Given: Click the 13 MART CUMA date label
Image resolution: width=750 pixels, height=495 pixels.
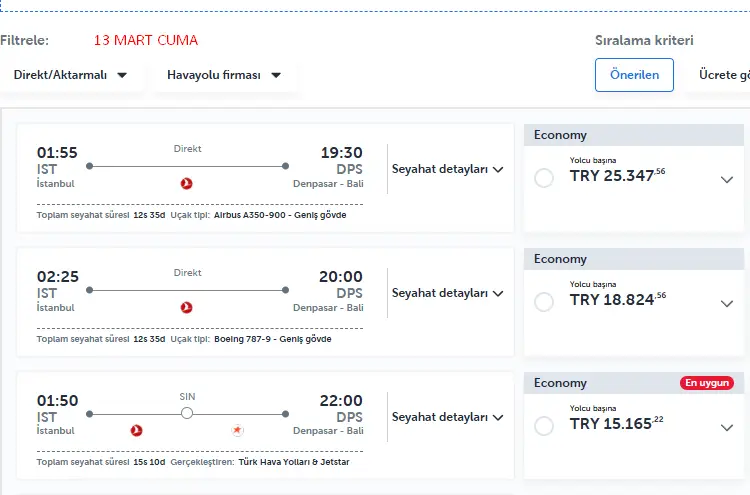Looking at the screenshot, I should (146, 40).
